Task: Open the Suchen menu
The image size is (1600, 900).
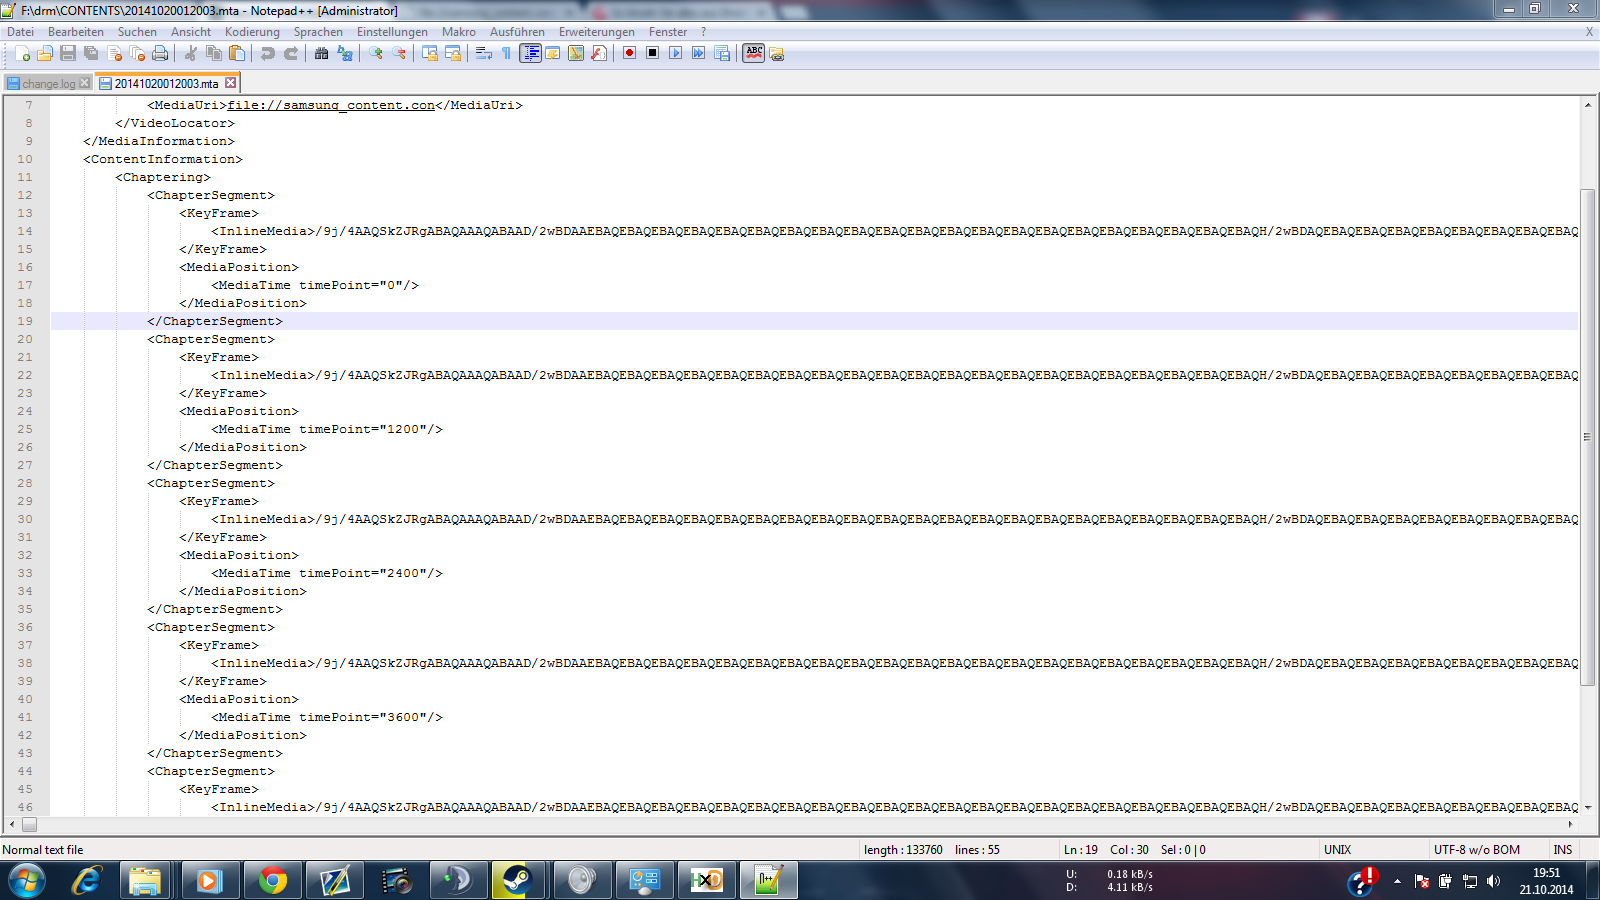Action: coord(137,32)
